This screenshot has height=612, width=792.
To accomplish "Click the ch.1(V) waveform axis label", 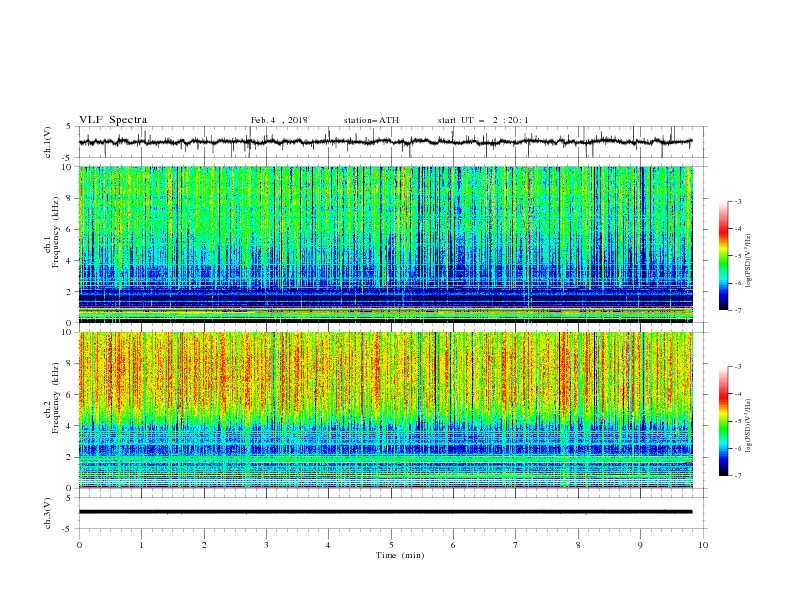I will click(x=48, y=142).
